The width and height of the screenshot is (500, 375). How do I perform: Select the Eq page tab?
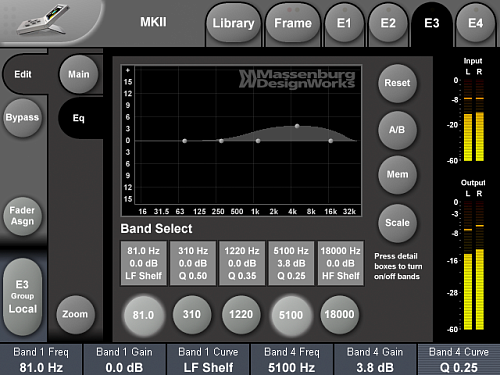point(79,118)
